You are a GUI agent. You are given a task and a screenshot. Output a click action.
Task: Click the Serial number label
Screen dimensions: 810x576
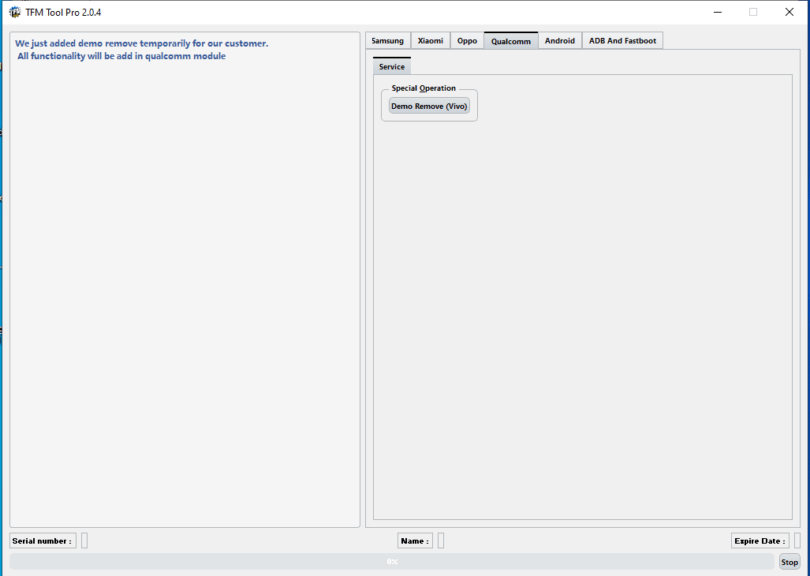pyautogui.click(x=43, y=541)
